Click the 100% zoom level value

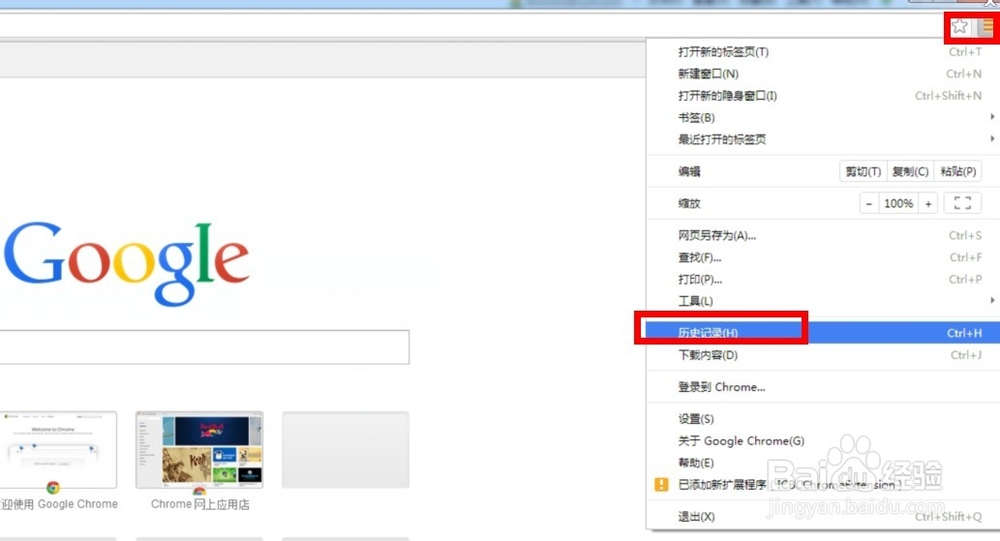pyautogui.click(x=899, y=204)
